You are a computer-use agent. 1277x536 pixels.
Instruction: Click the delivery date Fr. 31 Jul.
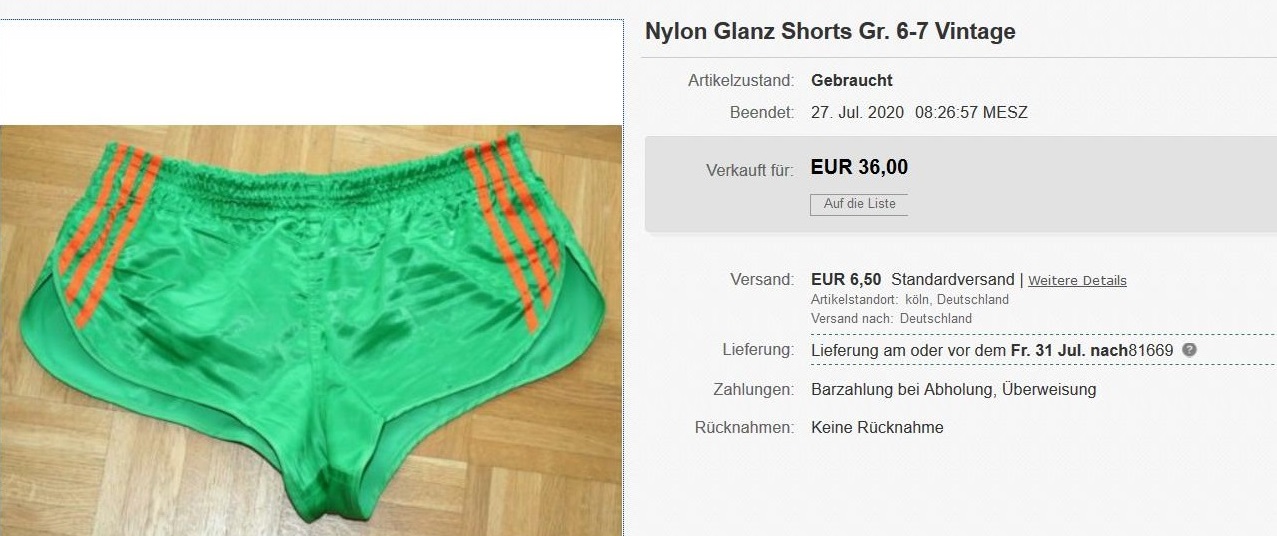1046,350
